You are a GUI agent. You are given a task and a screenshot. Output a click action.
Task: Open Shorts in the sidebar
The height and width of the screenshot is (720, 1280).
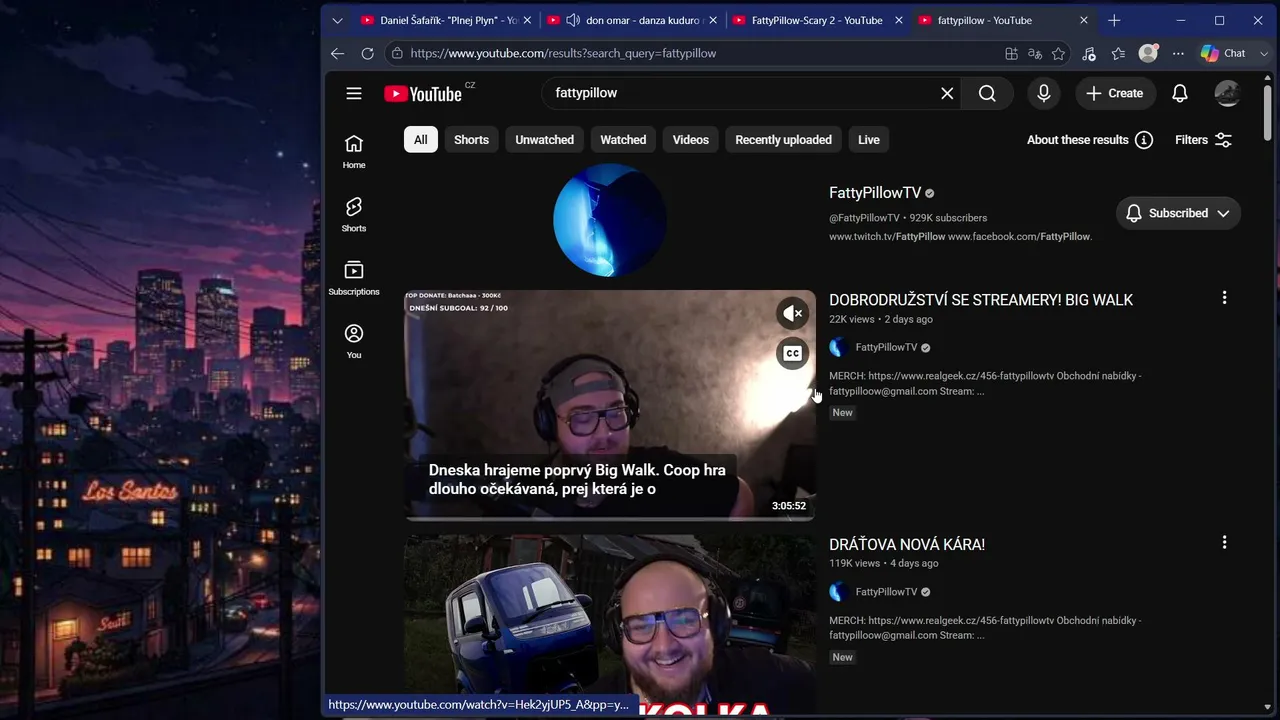point(354,214)
